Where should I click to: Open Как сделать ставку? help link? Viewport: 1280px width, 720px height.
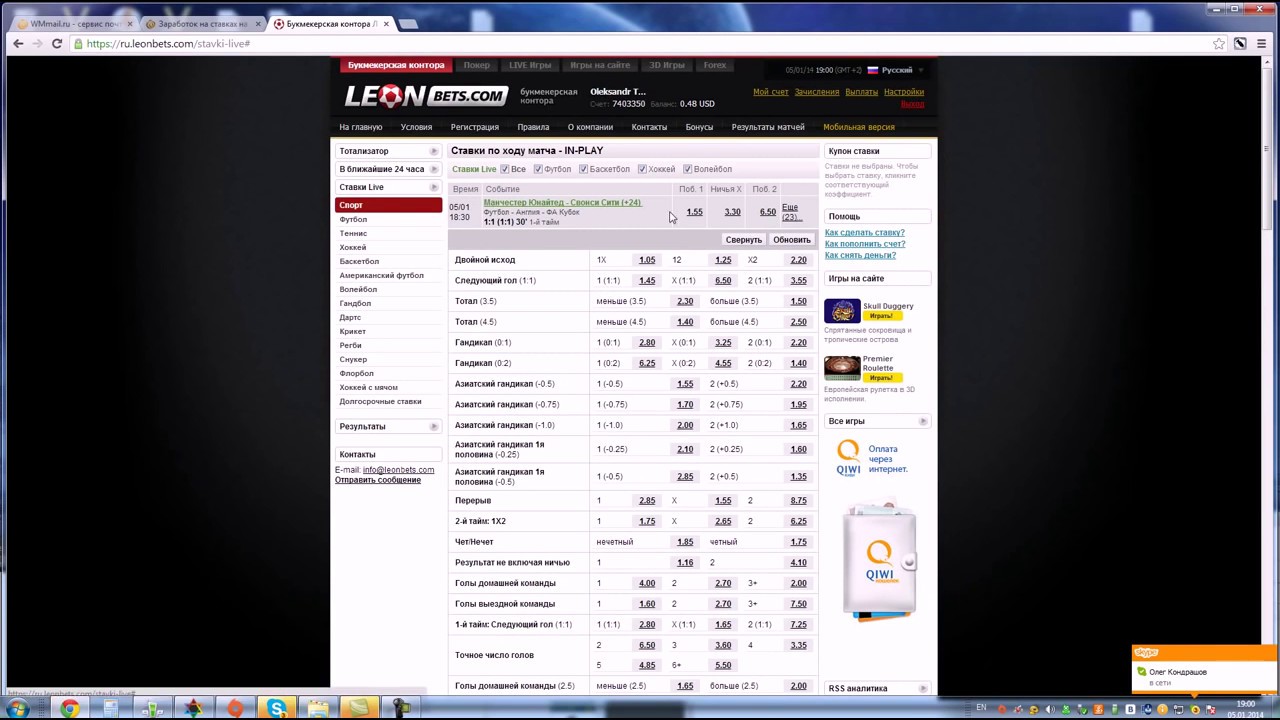point(864,233)
